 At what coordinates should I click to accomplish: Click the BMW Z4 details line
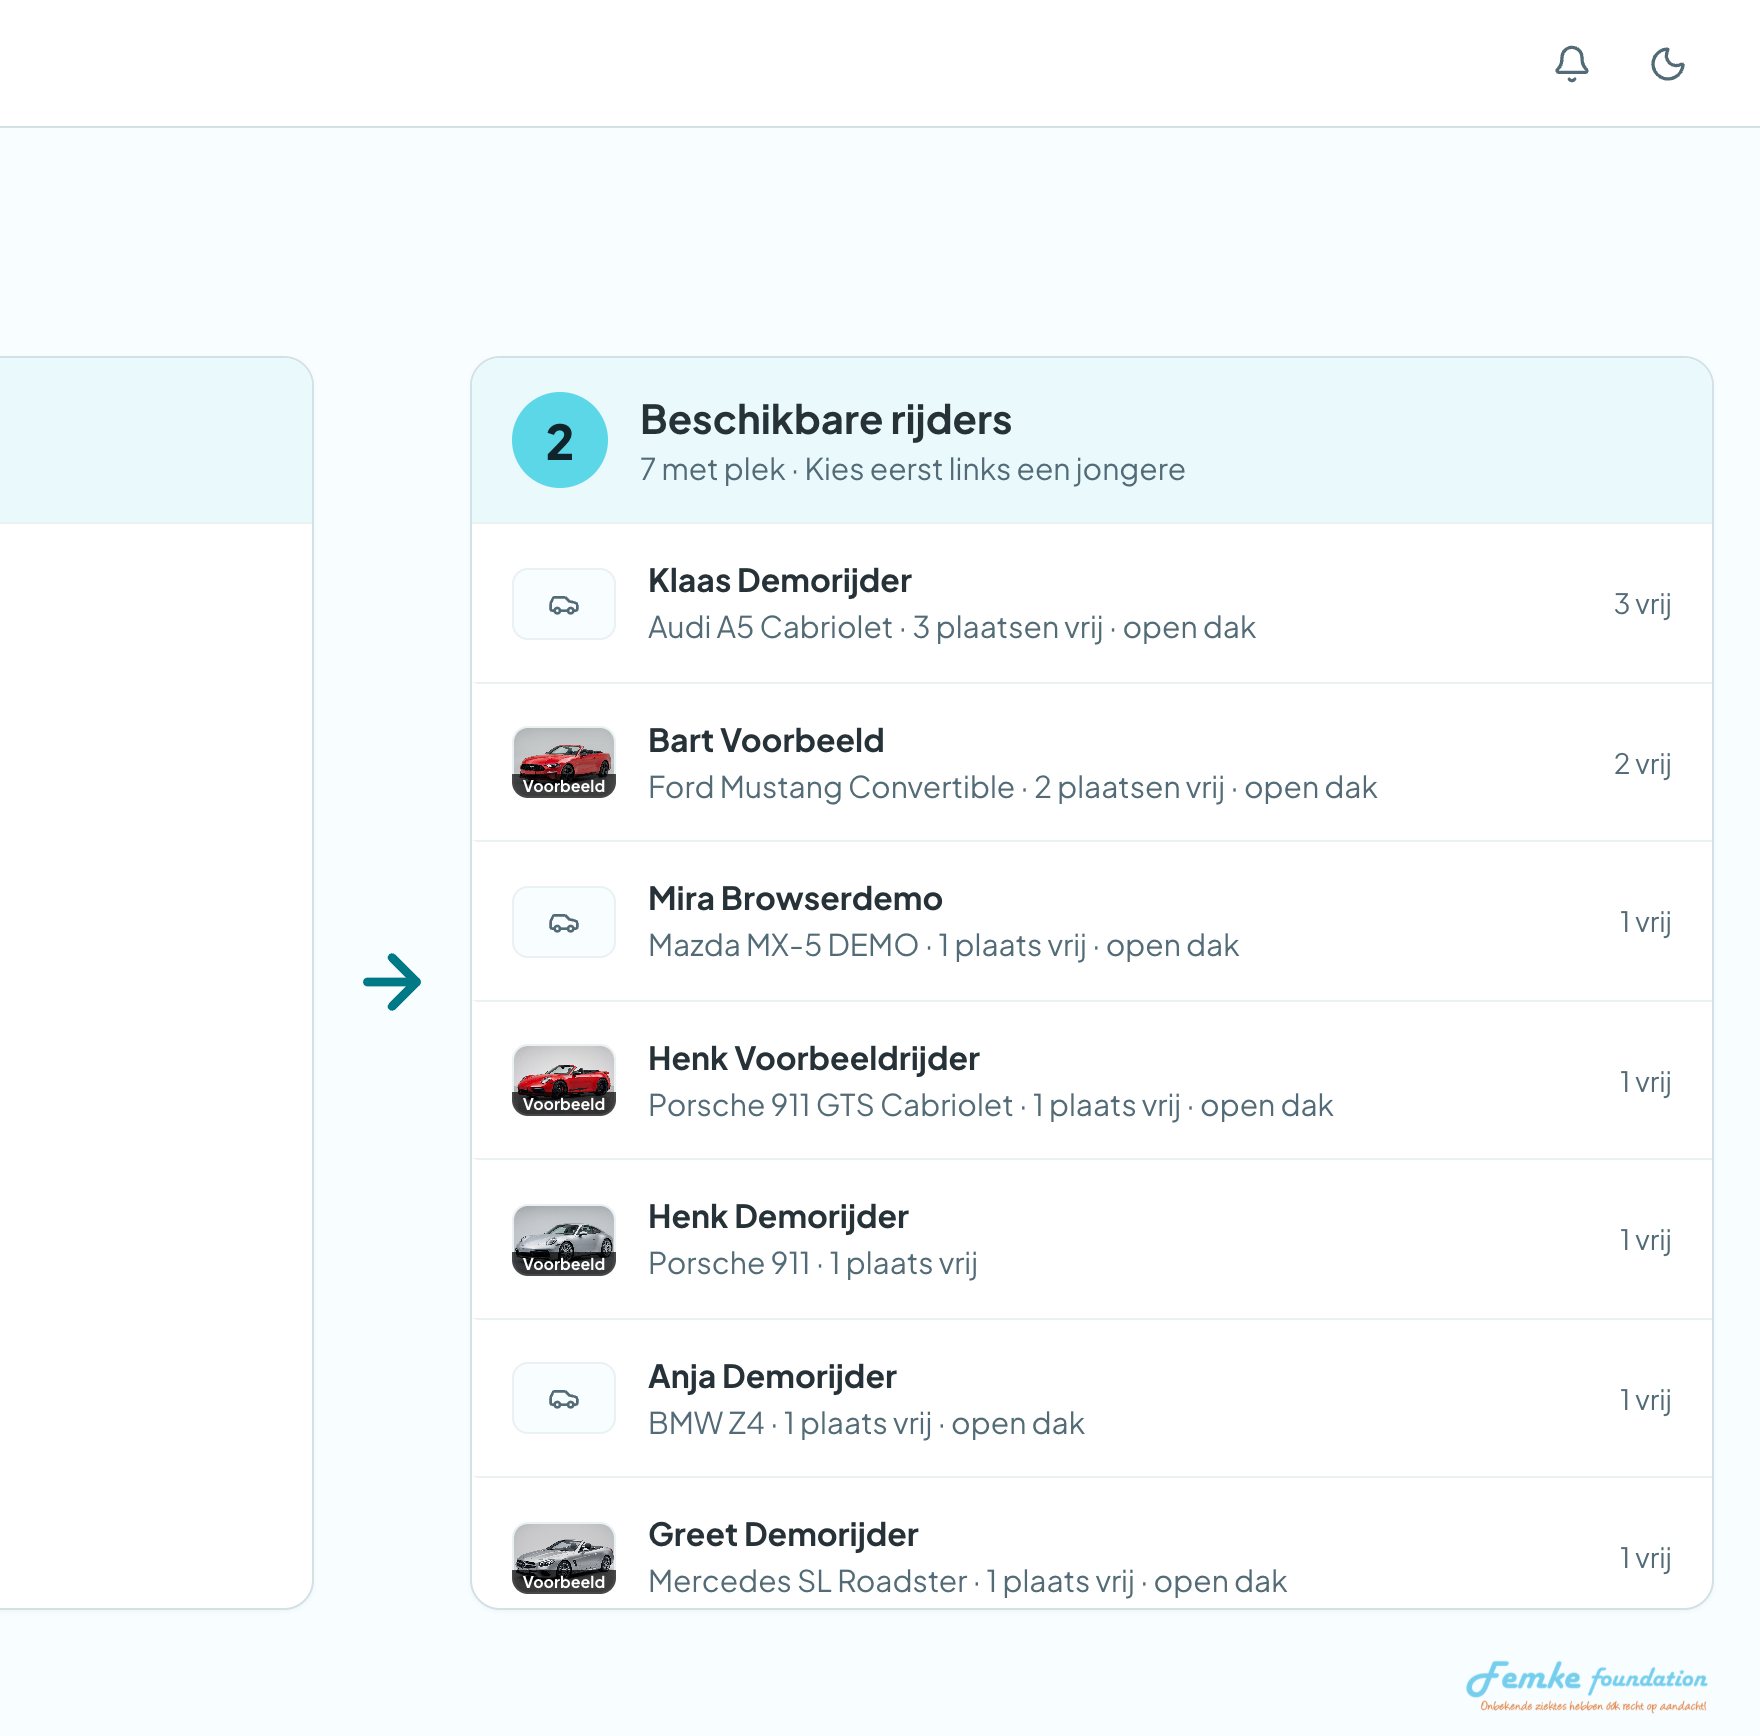pyautogui.click(x=866, y=1423)
